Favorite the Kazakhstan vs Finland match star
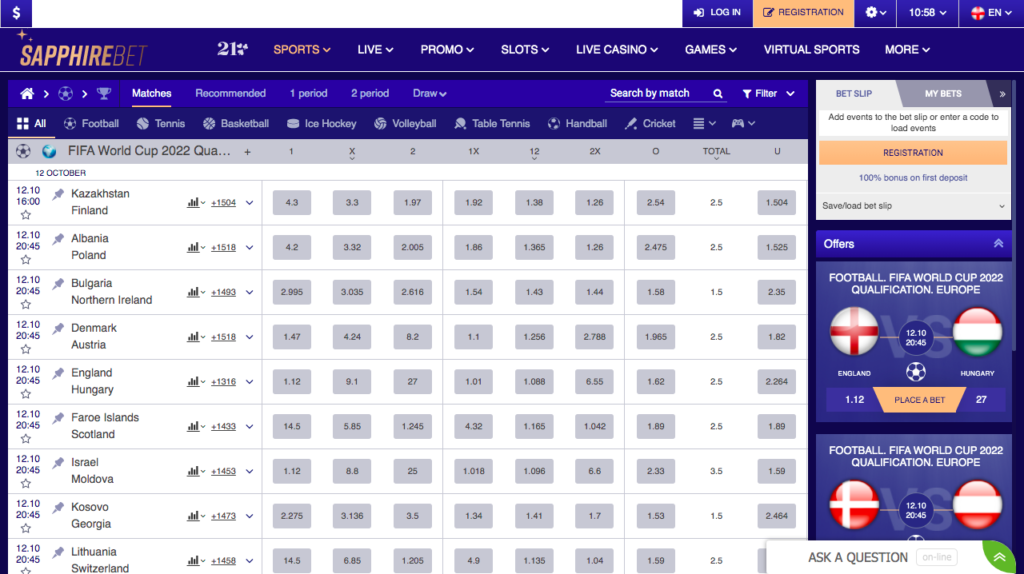Image resolution: width=1024 pixels, height=574 pixels. 25,215
